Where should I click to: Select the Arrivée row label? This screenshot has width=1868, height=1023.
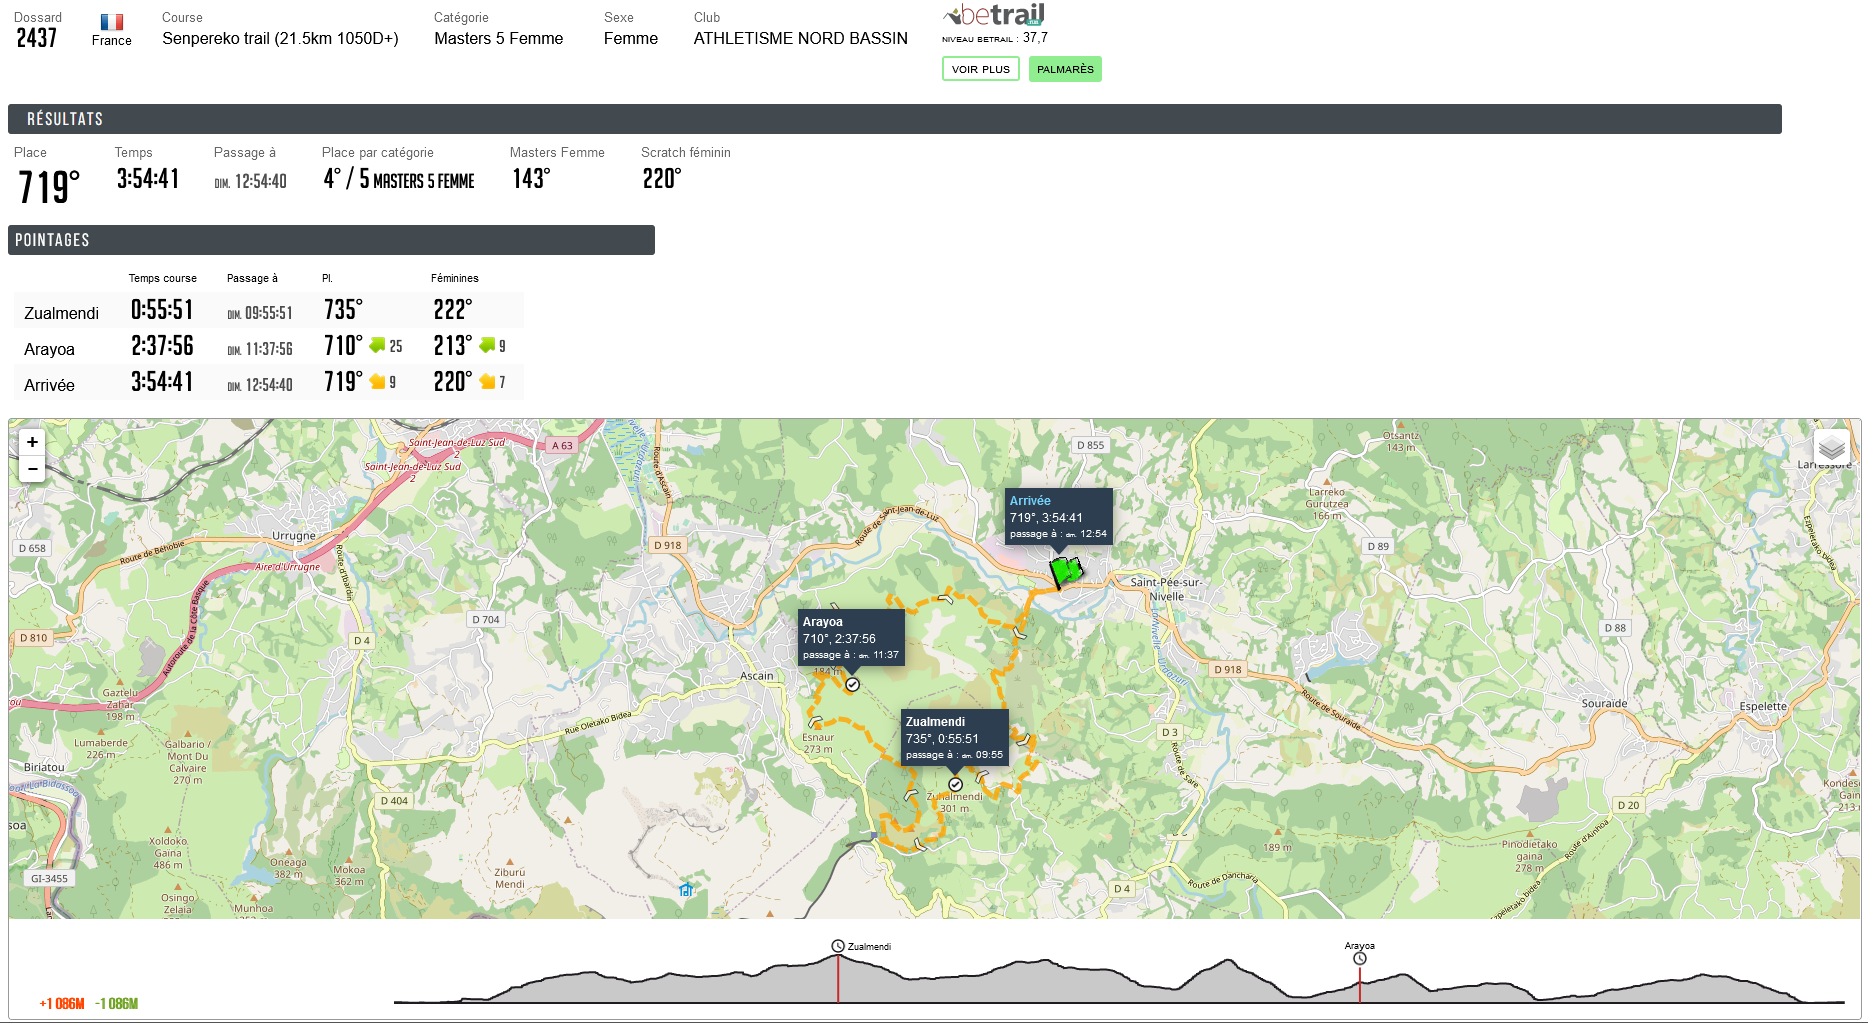pos(49,385)
